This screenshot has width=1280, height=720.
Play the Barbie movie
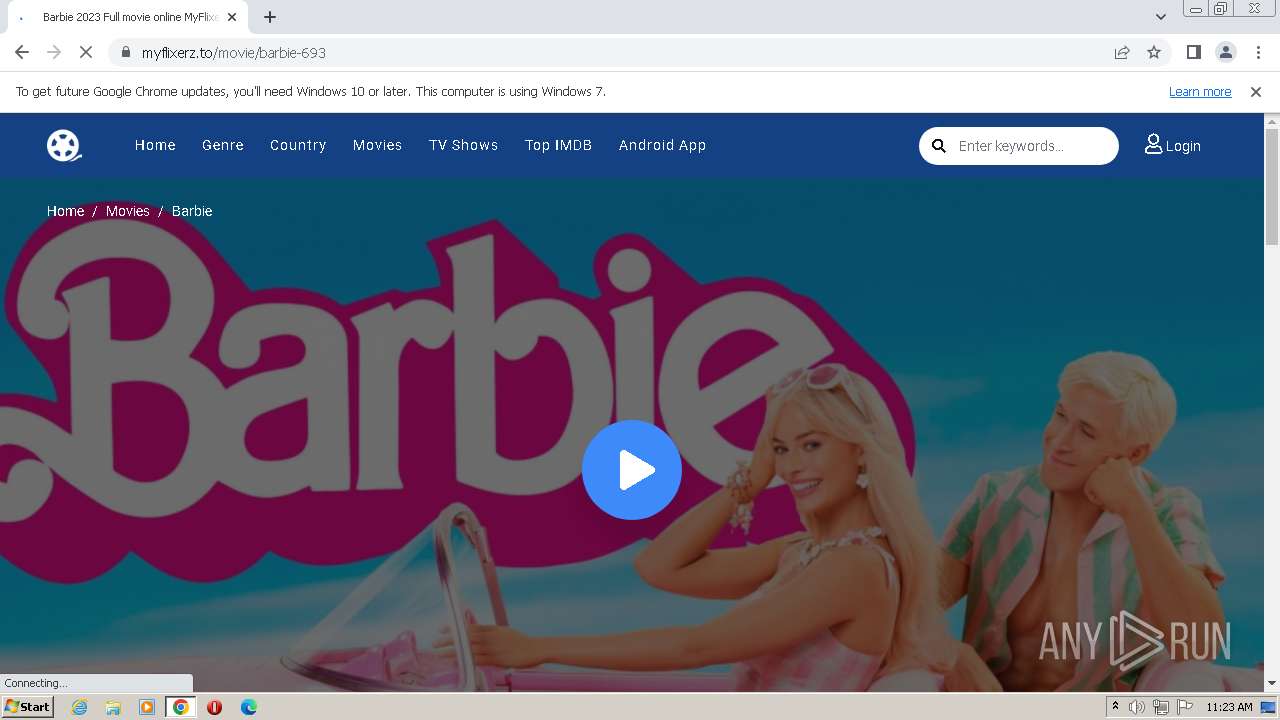click(632, 470)
